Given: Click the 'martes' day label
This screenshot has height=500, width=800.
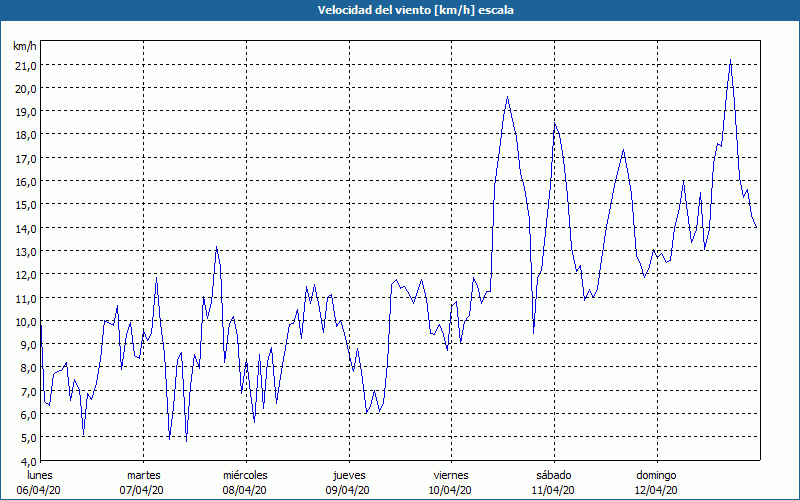Looking at the screenshot, I should pyautogui.click(x=144, y=475).
